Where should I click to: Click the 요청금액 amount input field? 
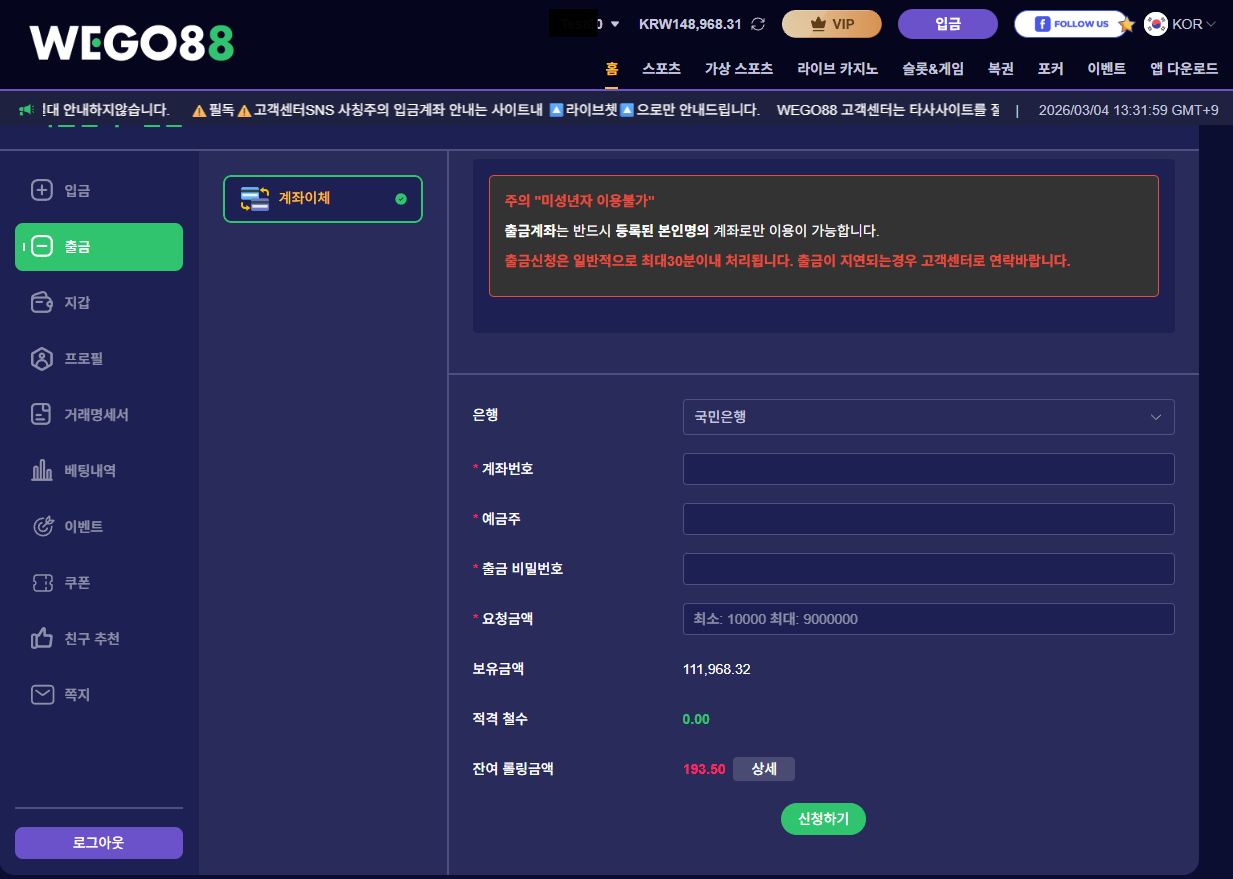point(928,619)
